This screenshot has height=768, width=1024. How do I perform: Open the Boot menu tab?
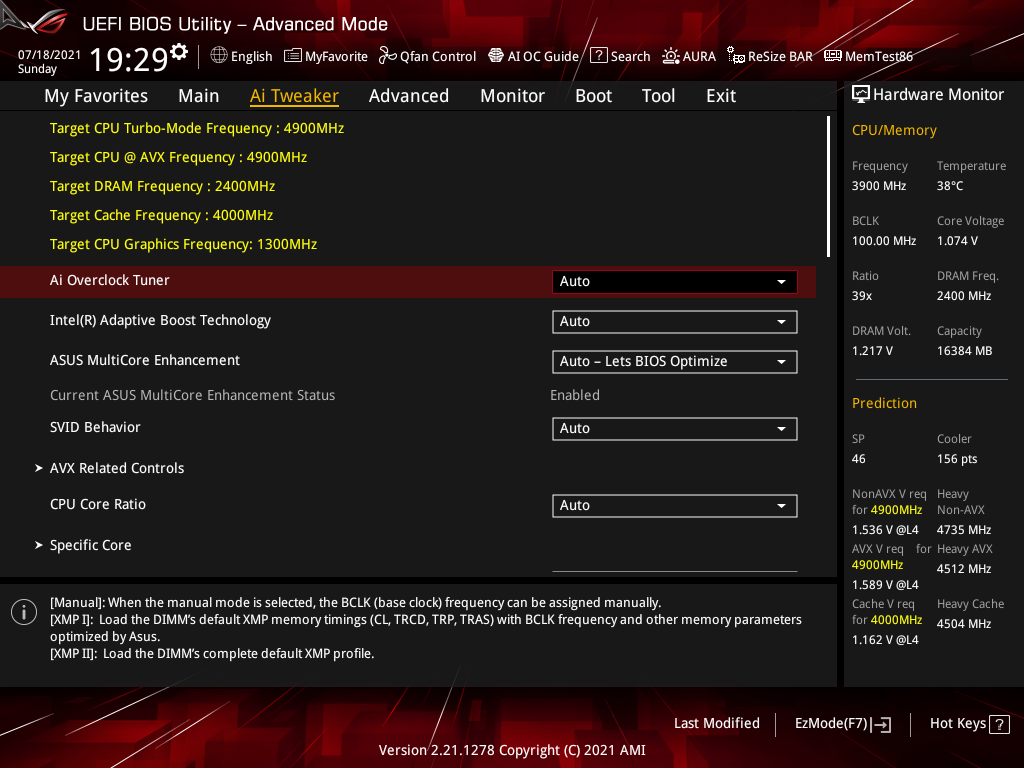(593, 95)
